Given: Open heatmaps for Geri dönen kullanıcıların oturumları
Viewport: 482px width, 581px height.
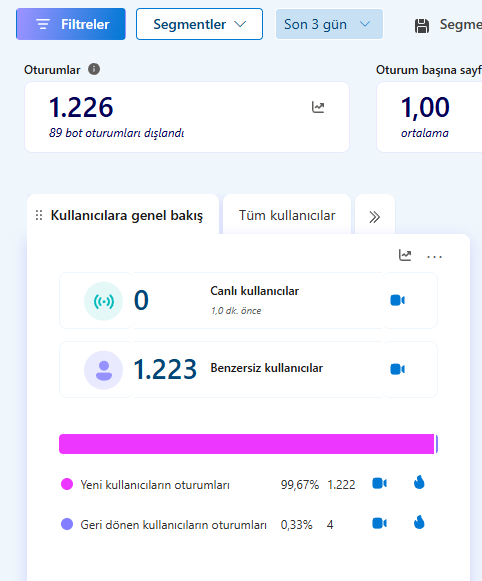Looking at the screenshot, I should [x=419, y=523].
